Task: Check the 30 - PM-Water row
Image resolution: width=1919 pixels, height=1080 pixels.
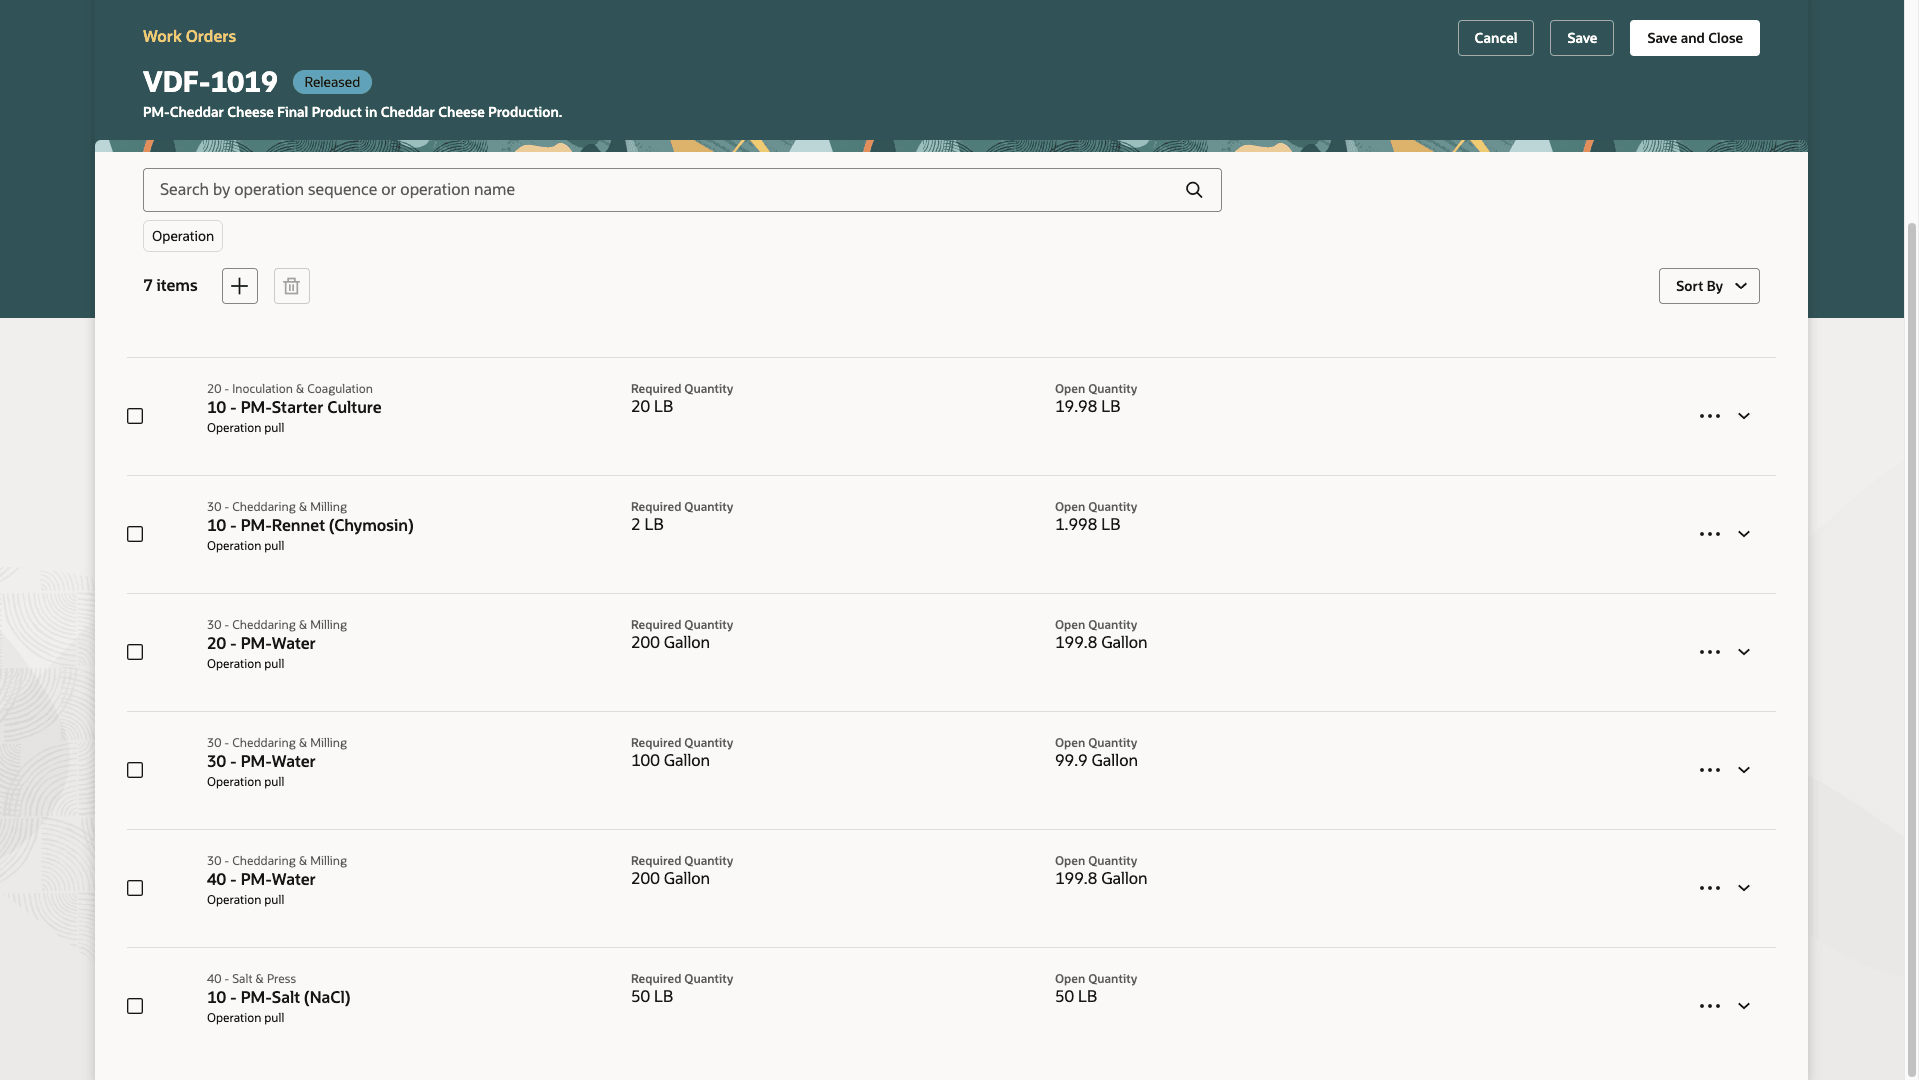Action: tap(135, 770)
